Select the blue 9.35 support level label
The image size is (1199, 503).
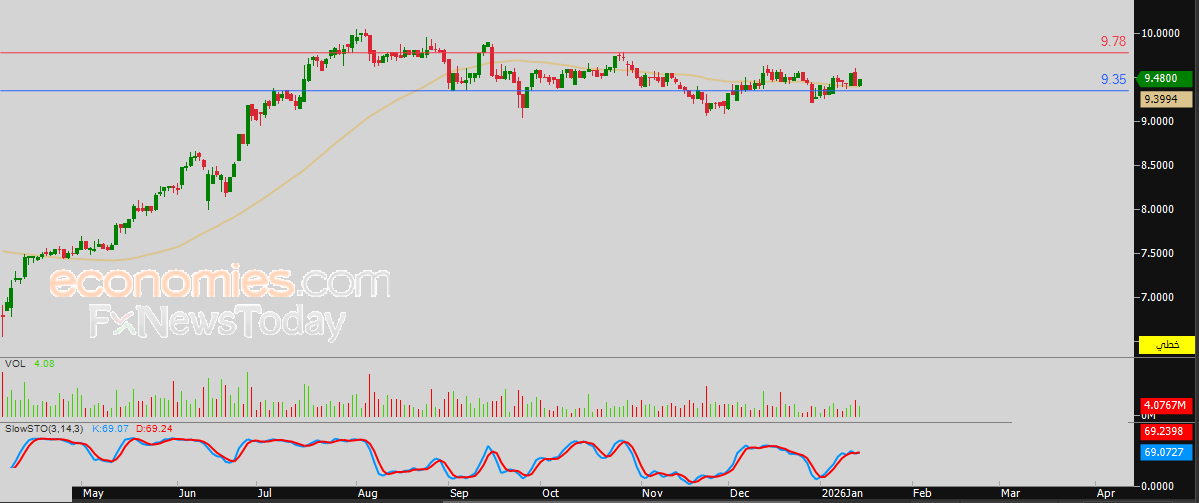(x=1113, y=80)
